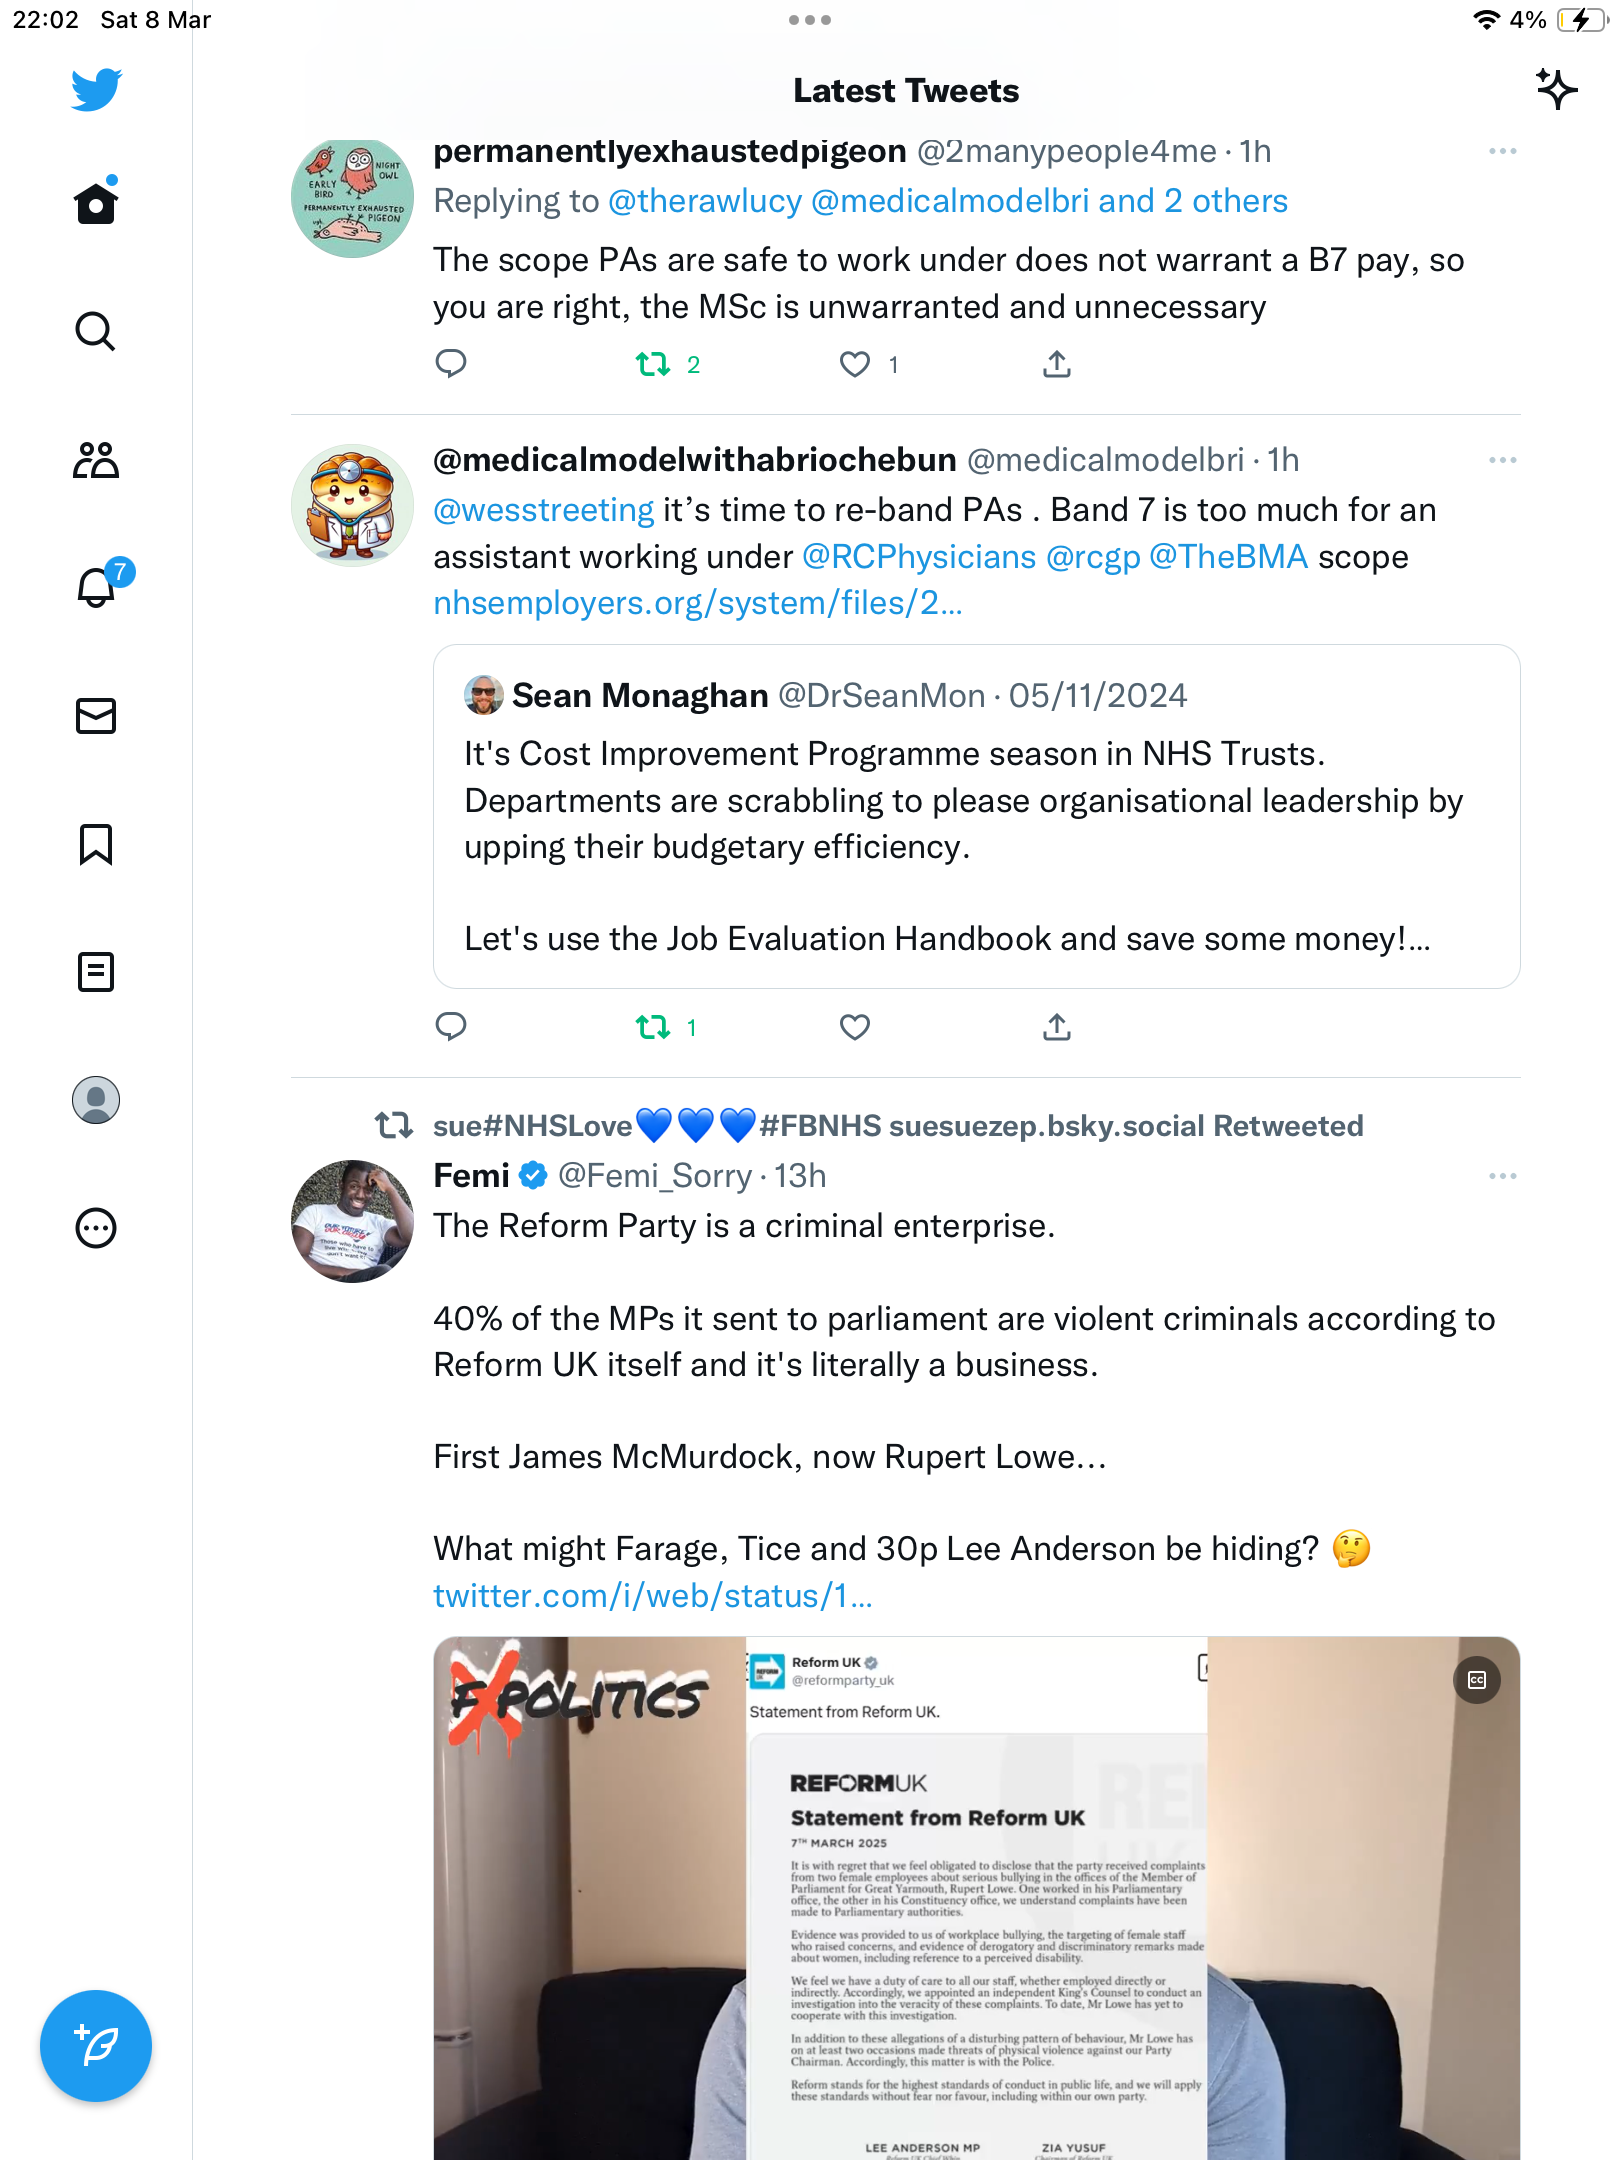Like the medicalmodelbri tweet about PAs
The image size is (1620, 2160).
coord(855,1027)
